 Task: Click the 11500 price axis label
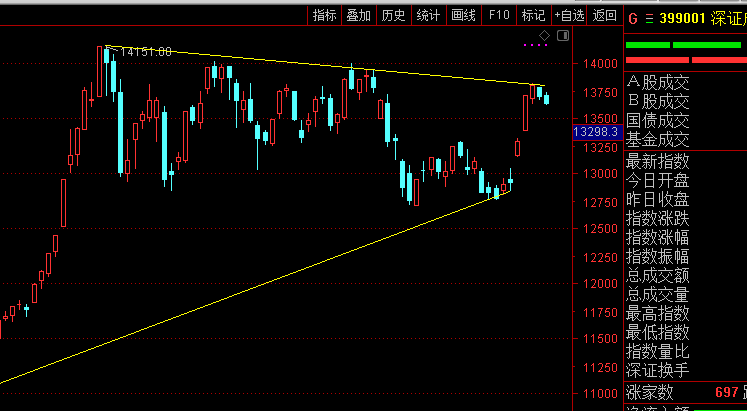click(598, 339)
